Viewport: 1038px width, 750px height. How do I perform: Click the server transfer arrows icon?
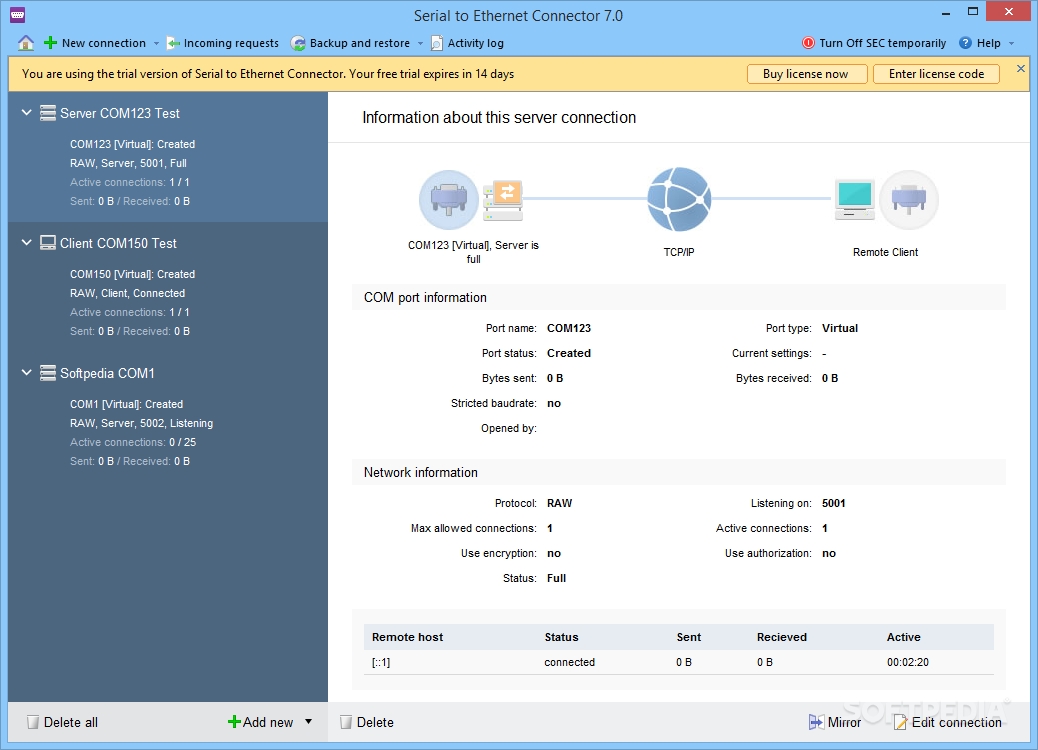[x=503, y=201]
